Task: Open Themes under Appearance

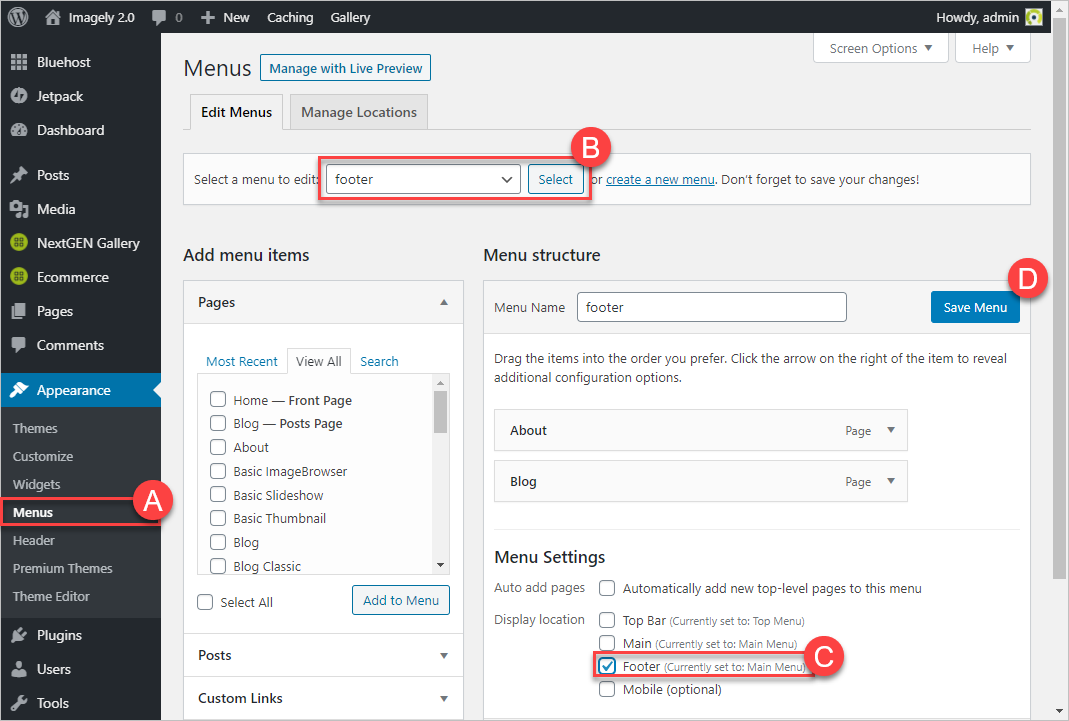Action: [35, 428]
